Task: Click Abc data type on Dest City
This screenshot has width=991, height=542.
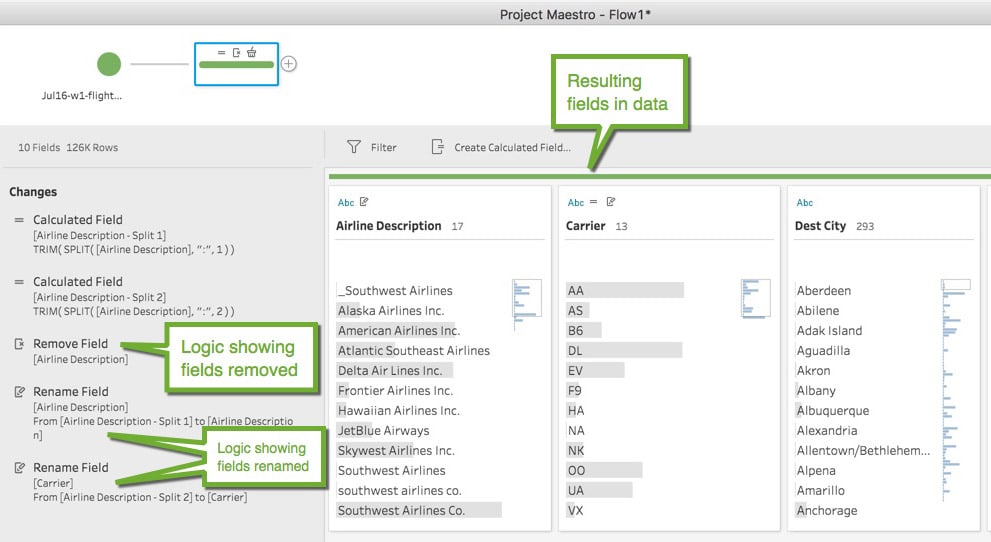Action: (805, 203)
